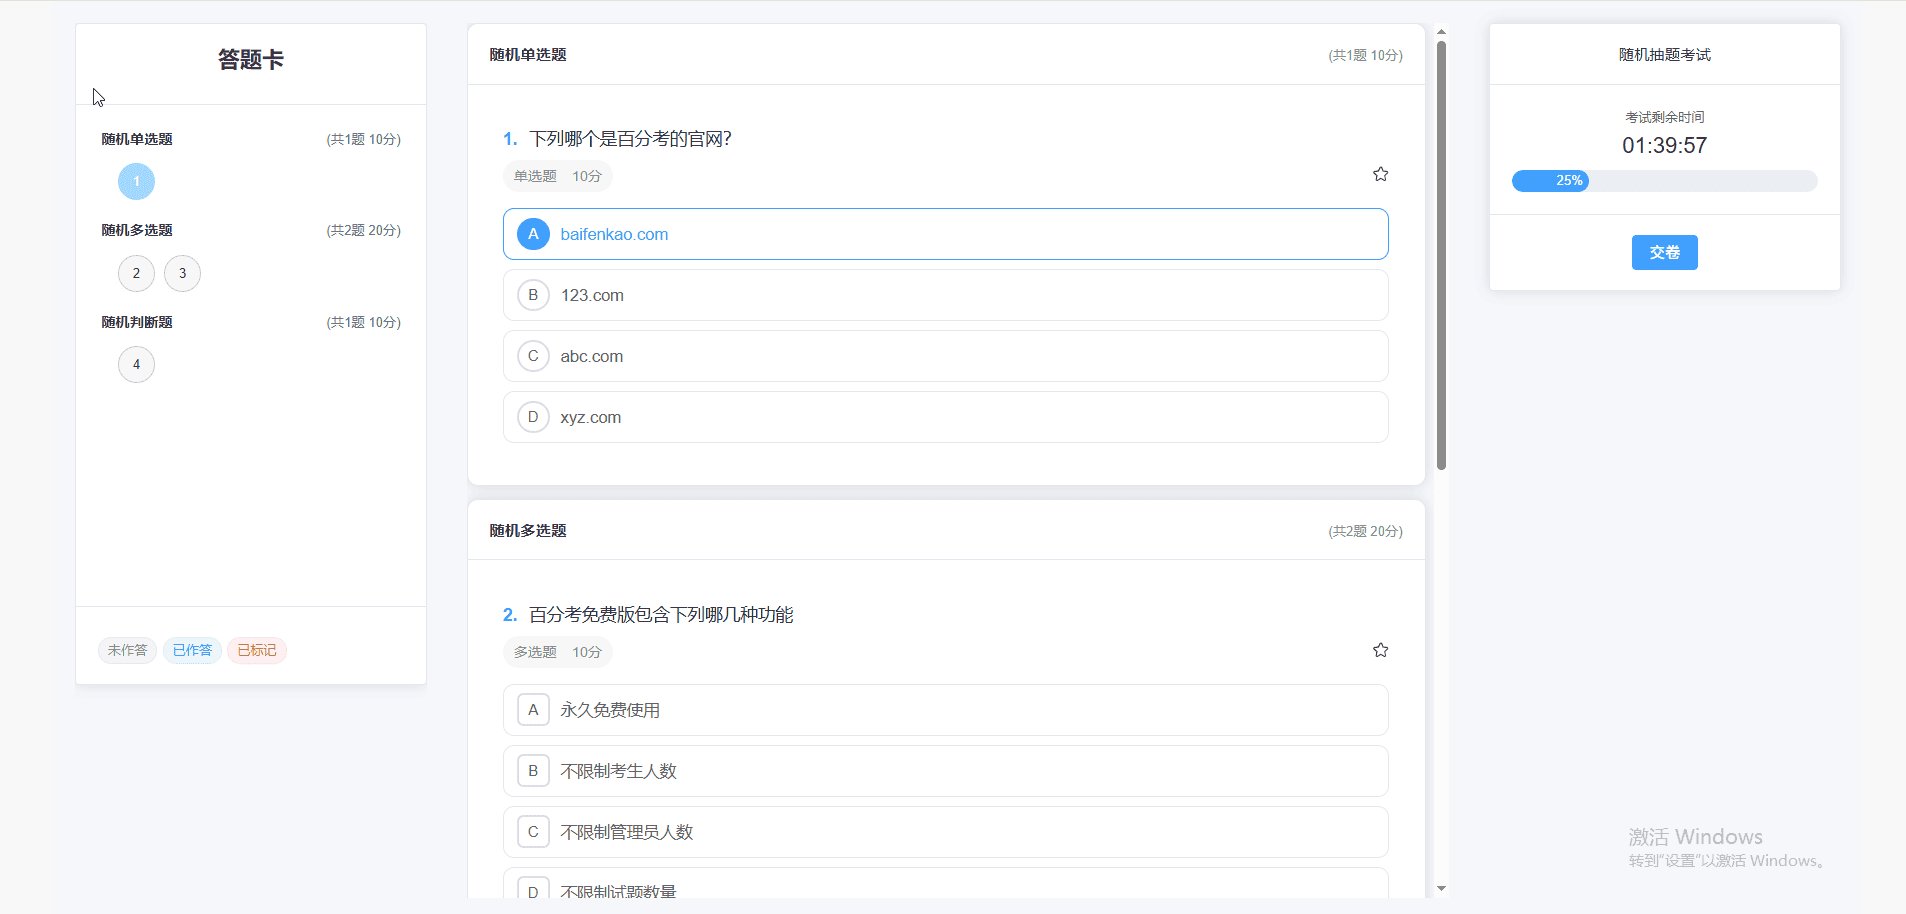This screenshot has width=1906, height=914.
Task: Select question 1 circle in answer card
Action: 136,181
